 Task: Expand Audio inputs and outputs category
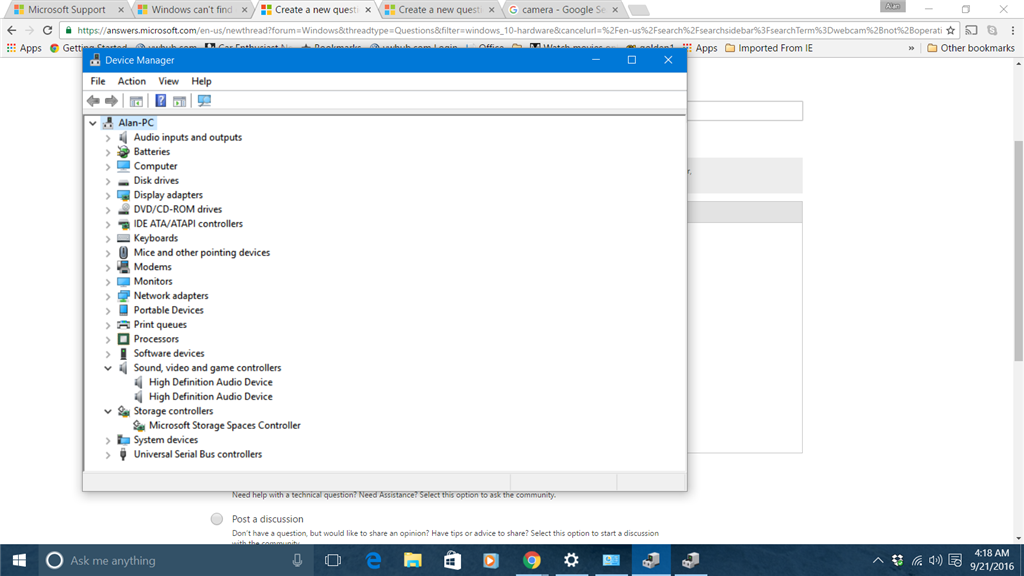tap(108, 138)
